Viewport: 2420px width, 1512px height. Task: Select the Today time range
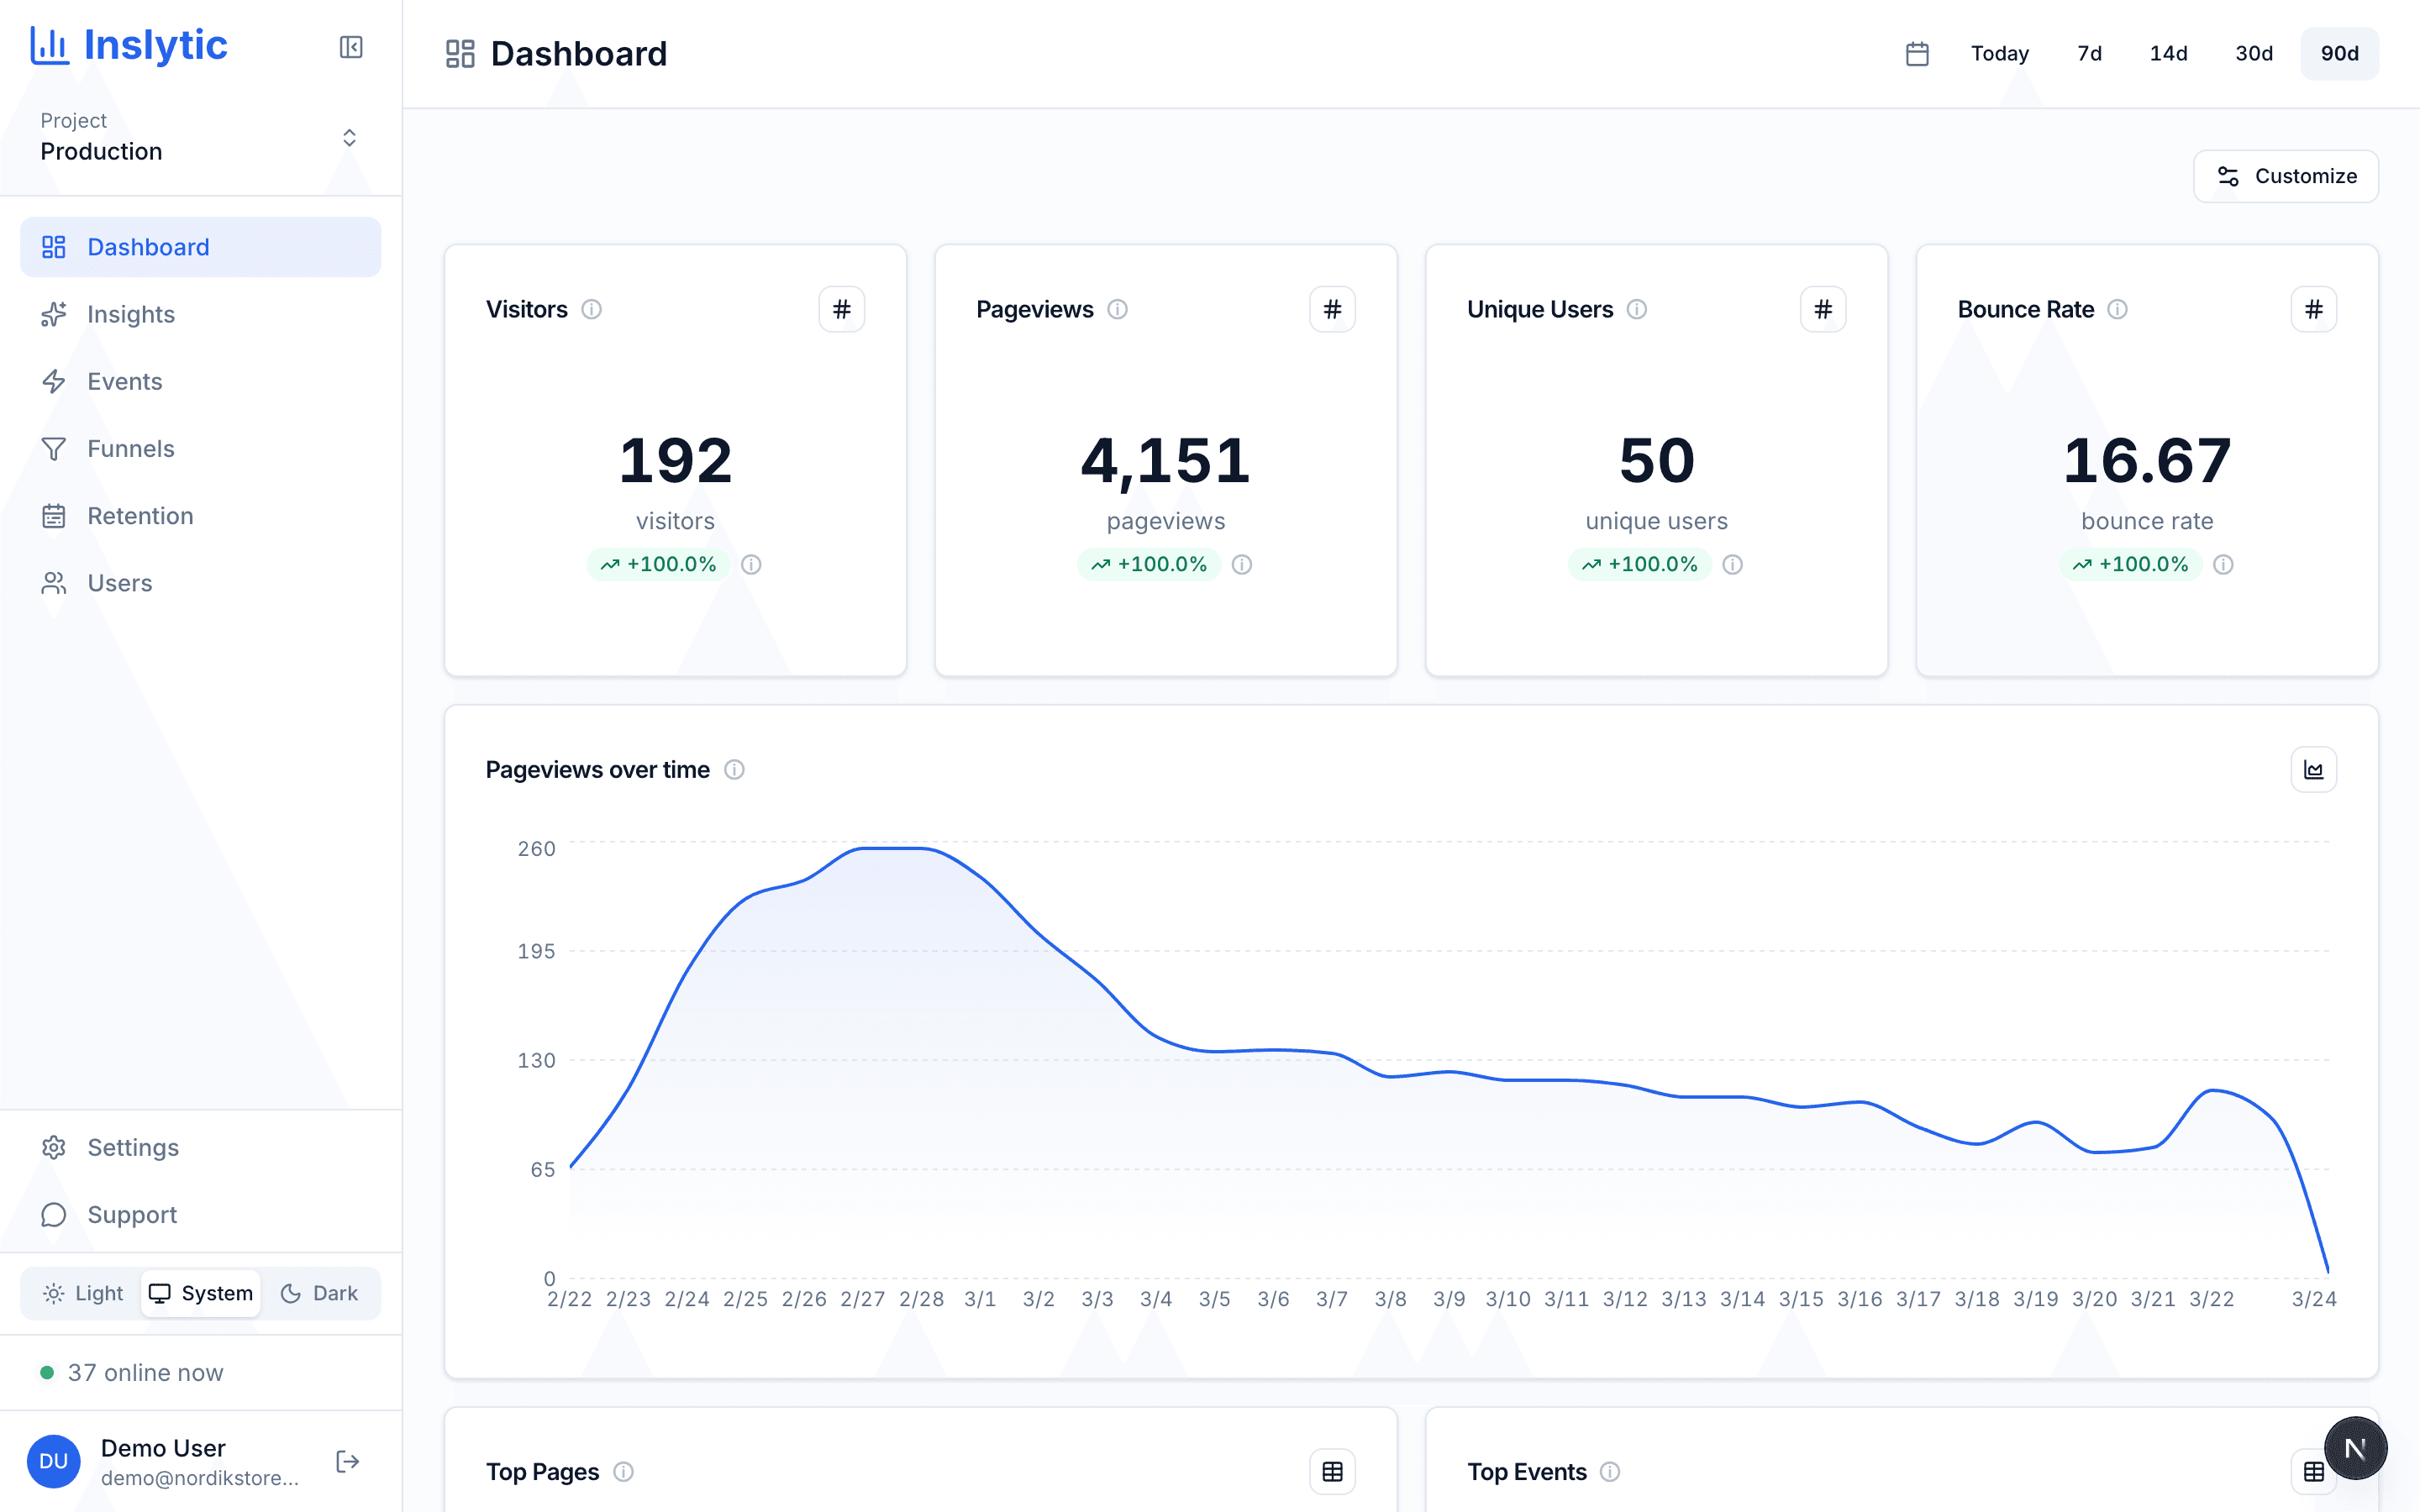[1997, 53]
